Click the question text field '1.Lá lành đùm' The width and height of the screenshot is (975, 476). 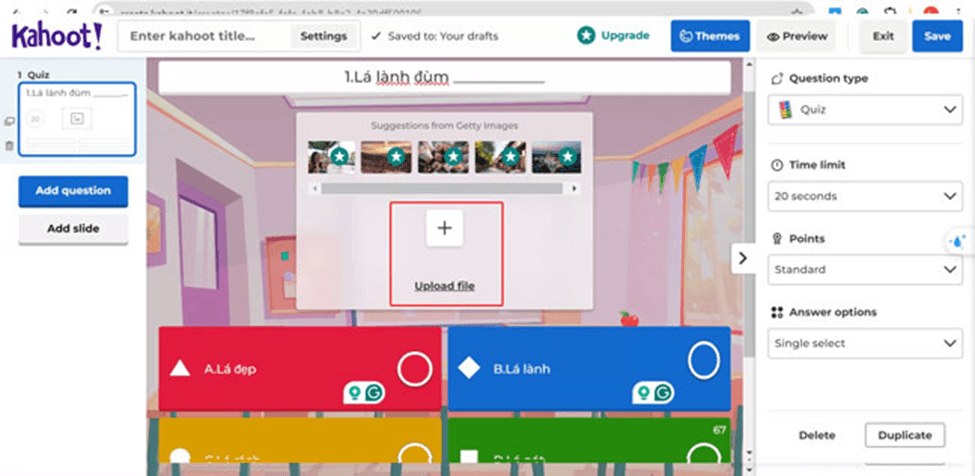click(x=445, y=78)
